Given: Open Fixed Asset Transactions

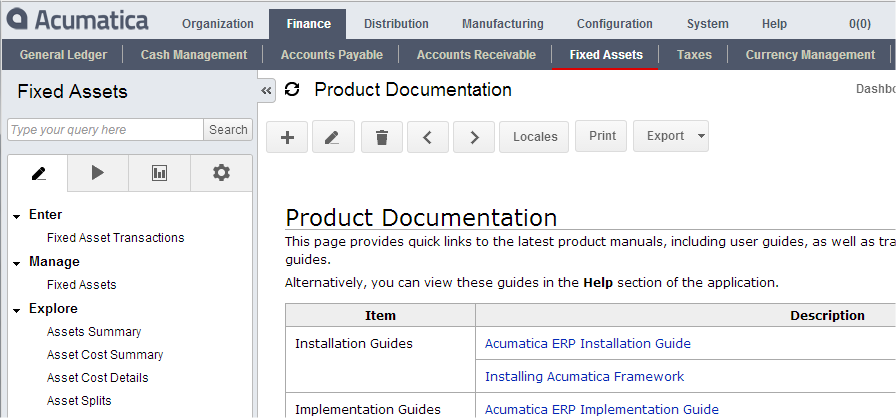Looking at the screenshot, I should point(115,238).
